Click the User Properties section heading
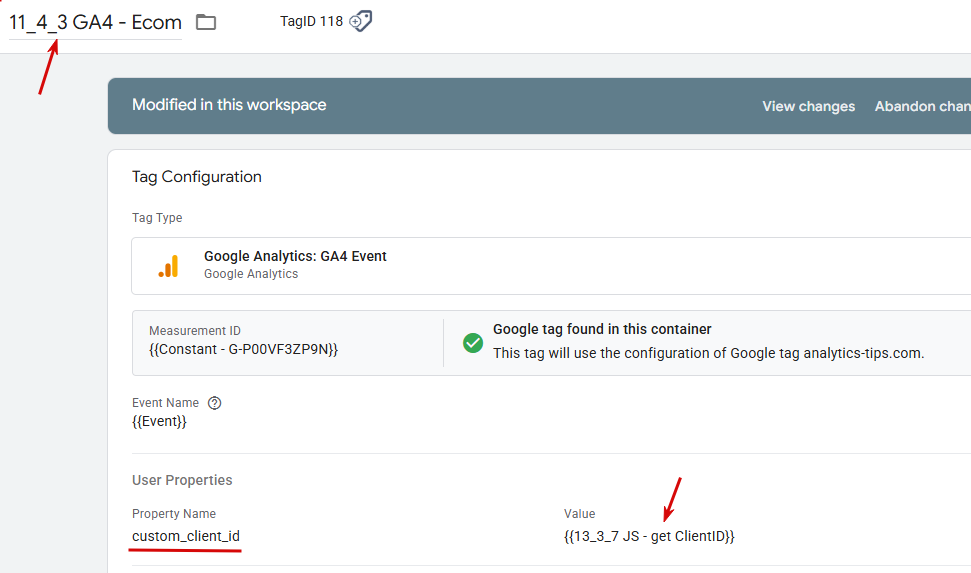Screen dimensions: 971x573 tap(182, 481)
